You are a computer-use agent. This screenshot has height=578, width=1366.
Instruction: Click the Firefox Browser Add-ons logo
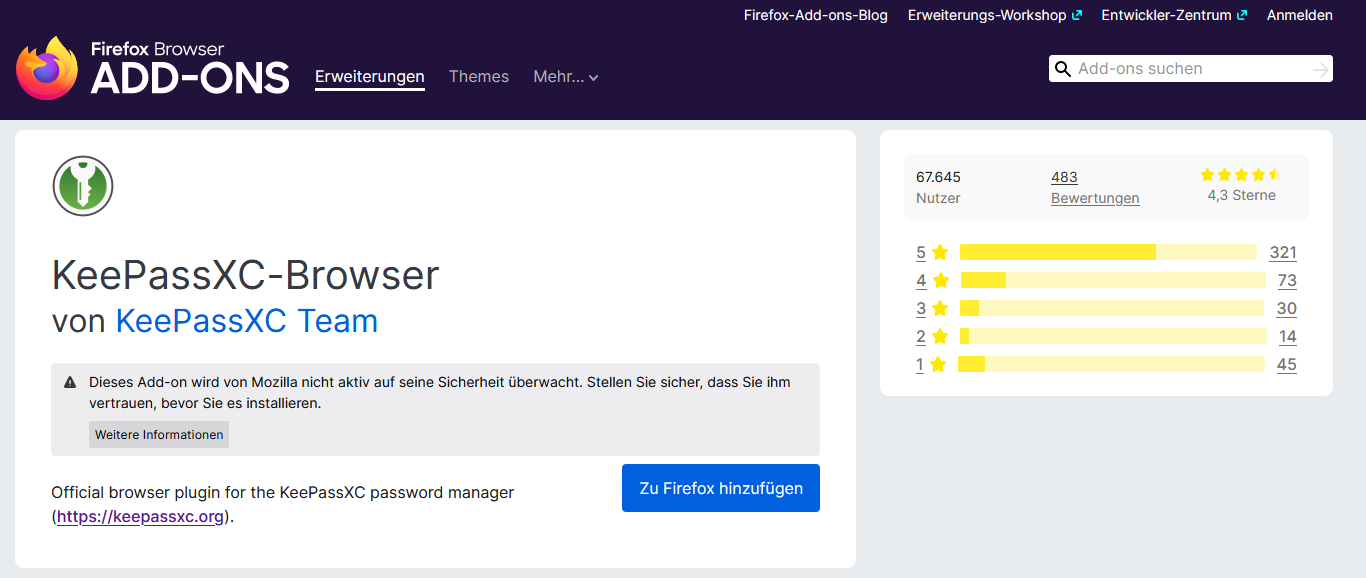click(152, 68)
